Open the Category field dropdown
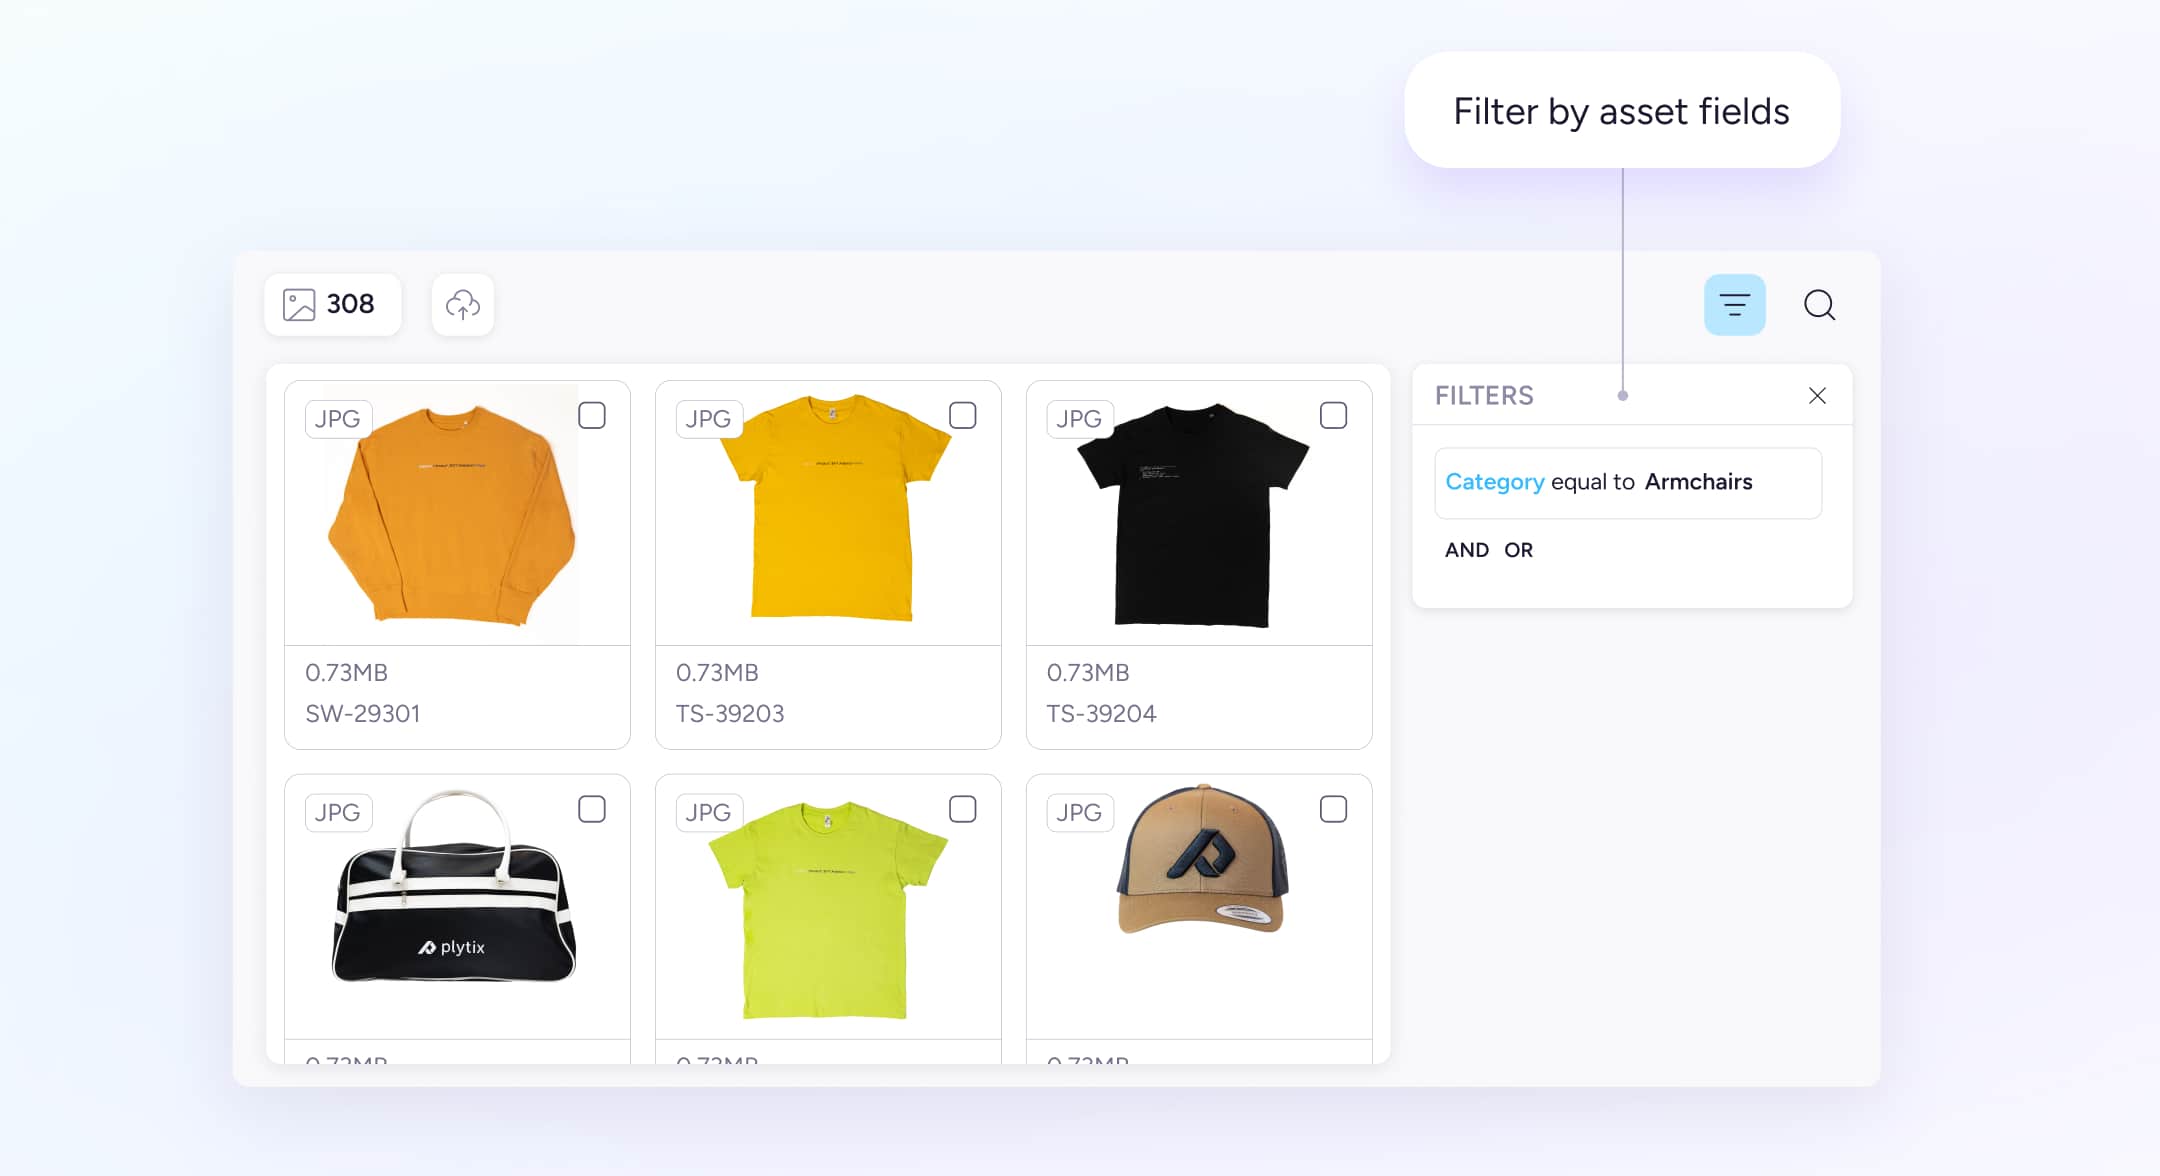 point(1494,482)
